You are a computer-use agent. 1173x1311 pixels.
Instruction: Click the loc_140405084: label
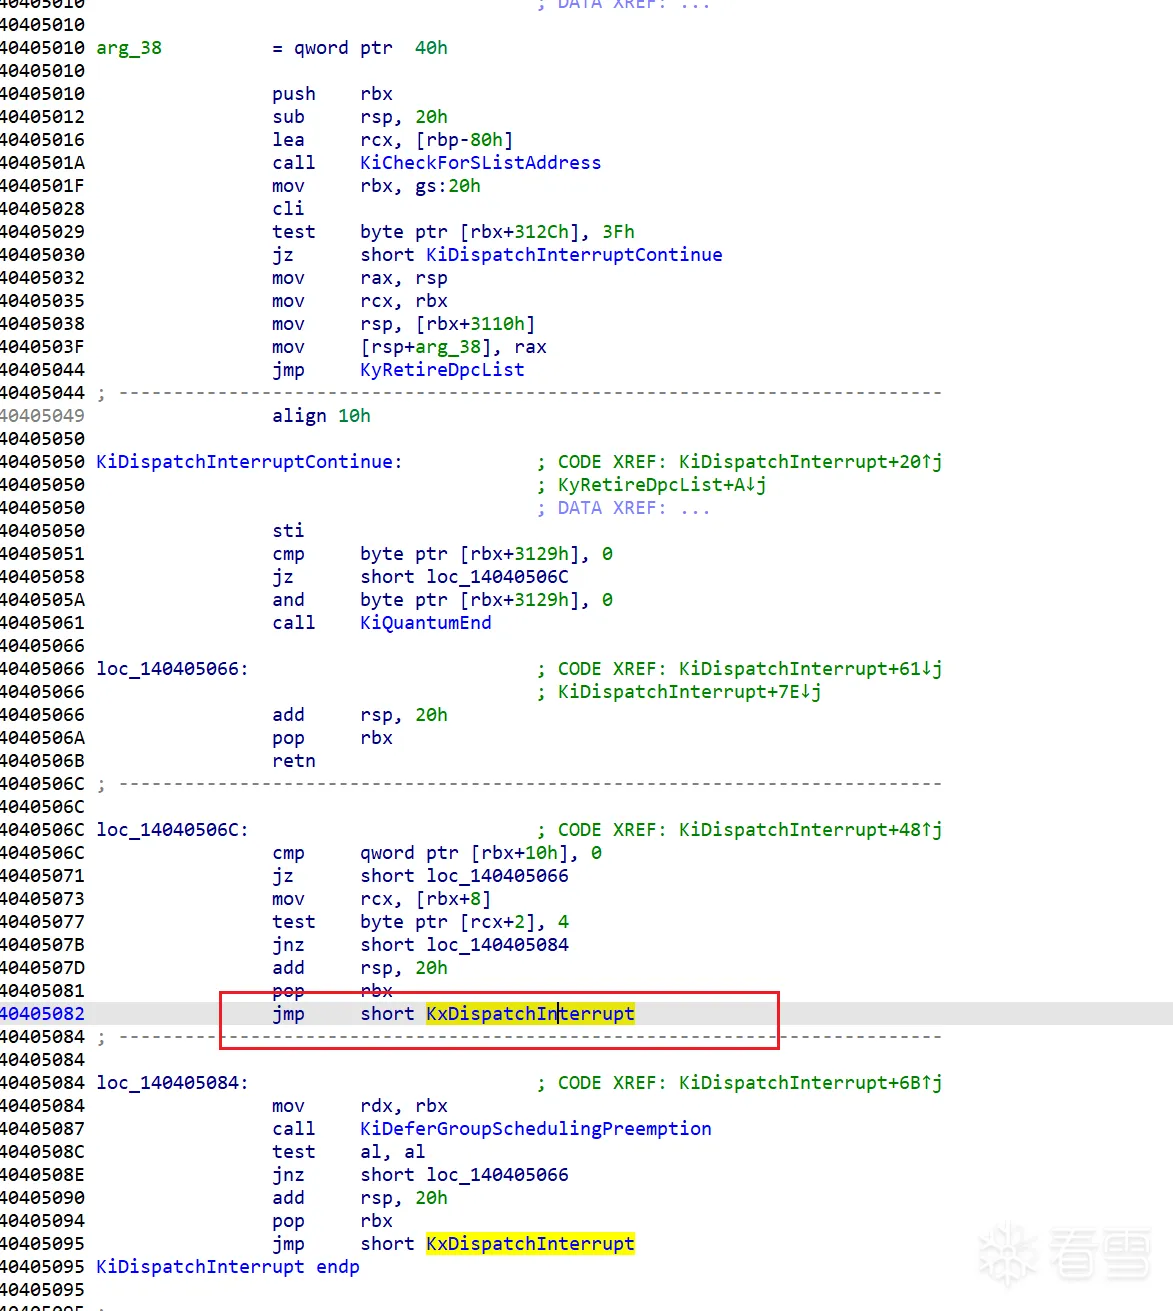(x=172, y=1083)
